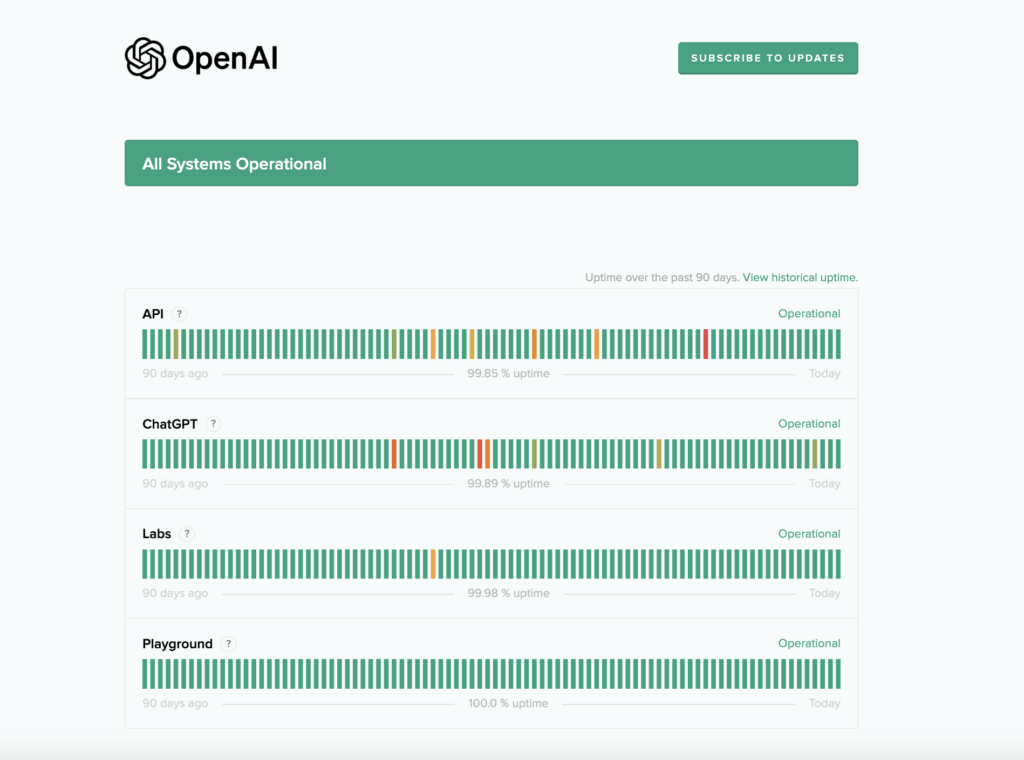
Task: Select the API Operational status label
Action: click(810, 313)
